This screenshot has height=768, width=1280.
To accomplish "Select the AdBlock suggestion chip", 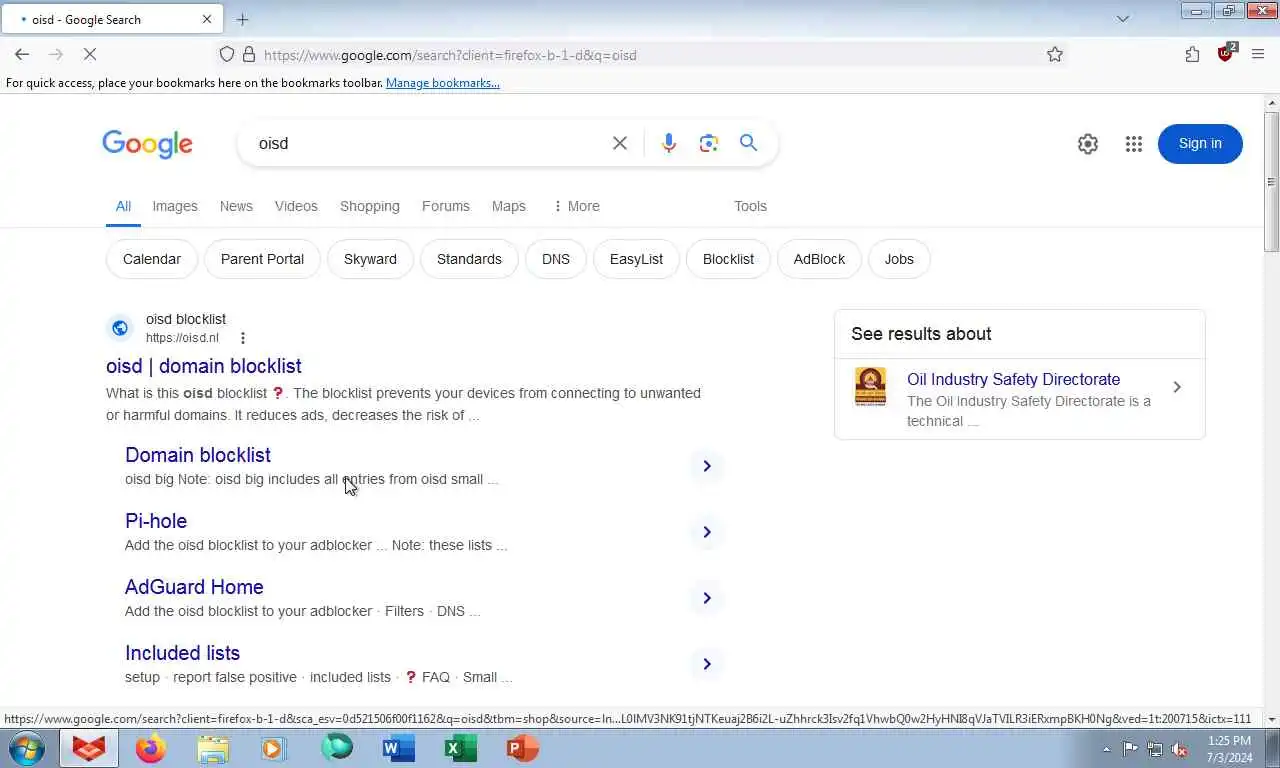I will (x=819, y=259).
